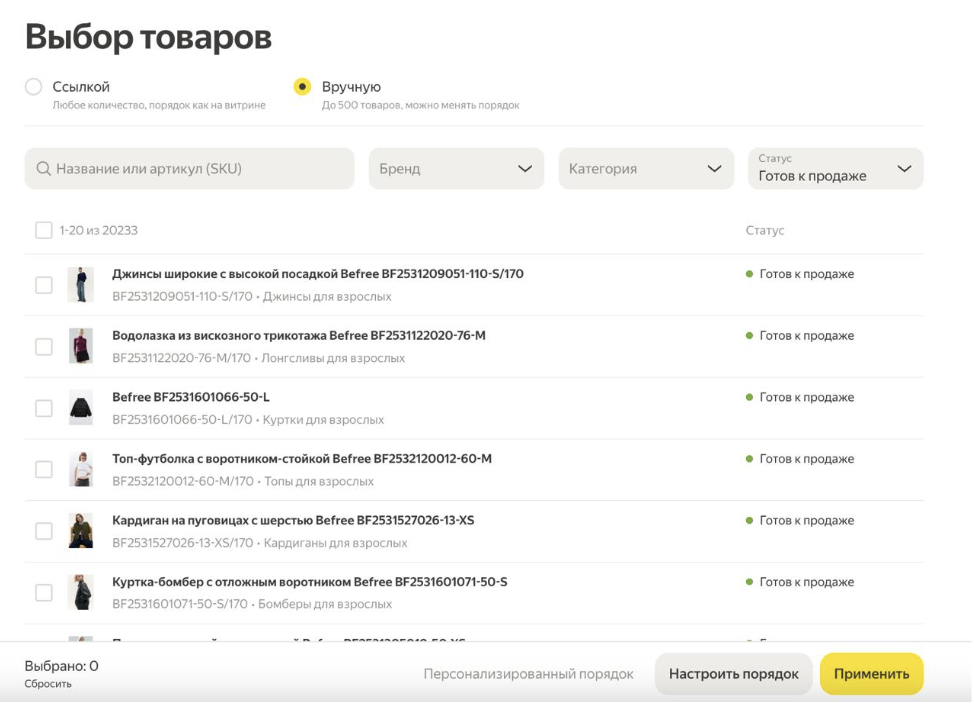Click the white top-футболка product thumbnail
This screenshot has width=974, height=710.
pyautogui.click(x=81, y=469)
